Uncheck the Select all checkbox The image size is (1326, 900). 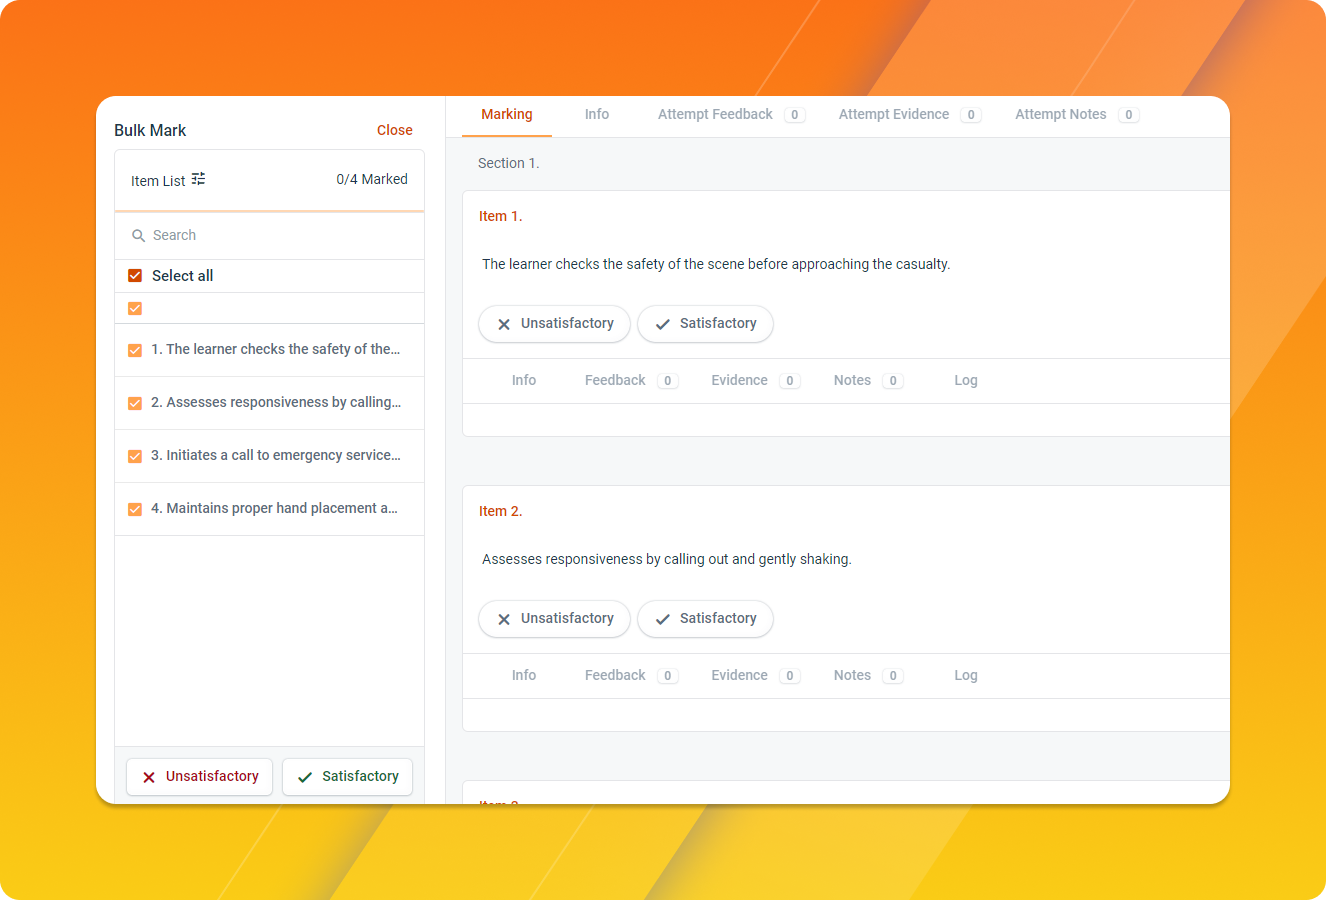[x=135, y=276]
